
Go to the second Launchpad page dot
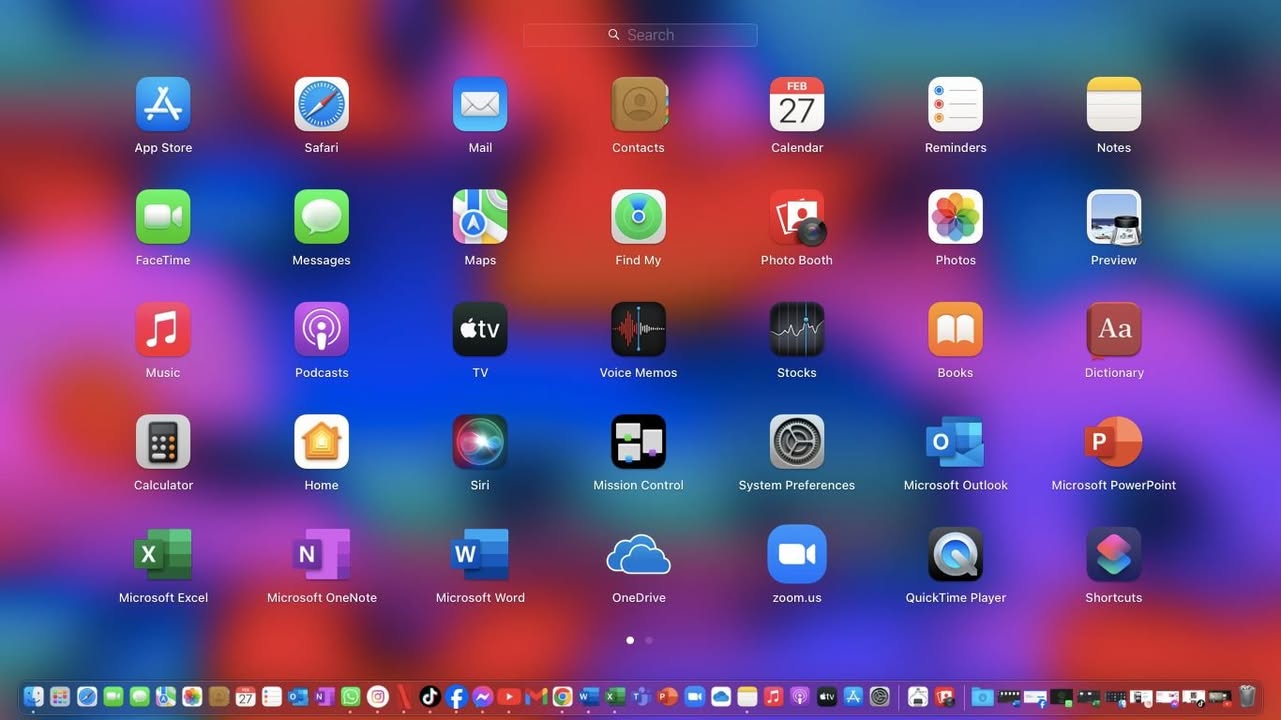click(x=649, y=640)
